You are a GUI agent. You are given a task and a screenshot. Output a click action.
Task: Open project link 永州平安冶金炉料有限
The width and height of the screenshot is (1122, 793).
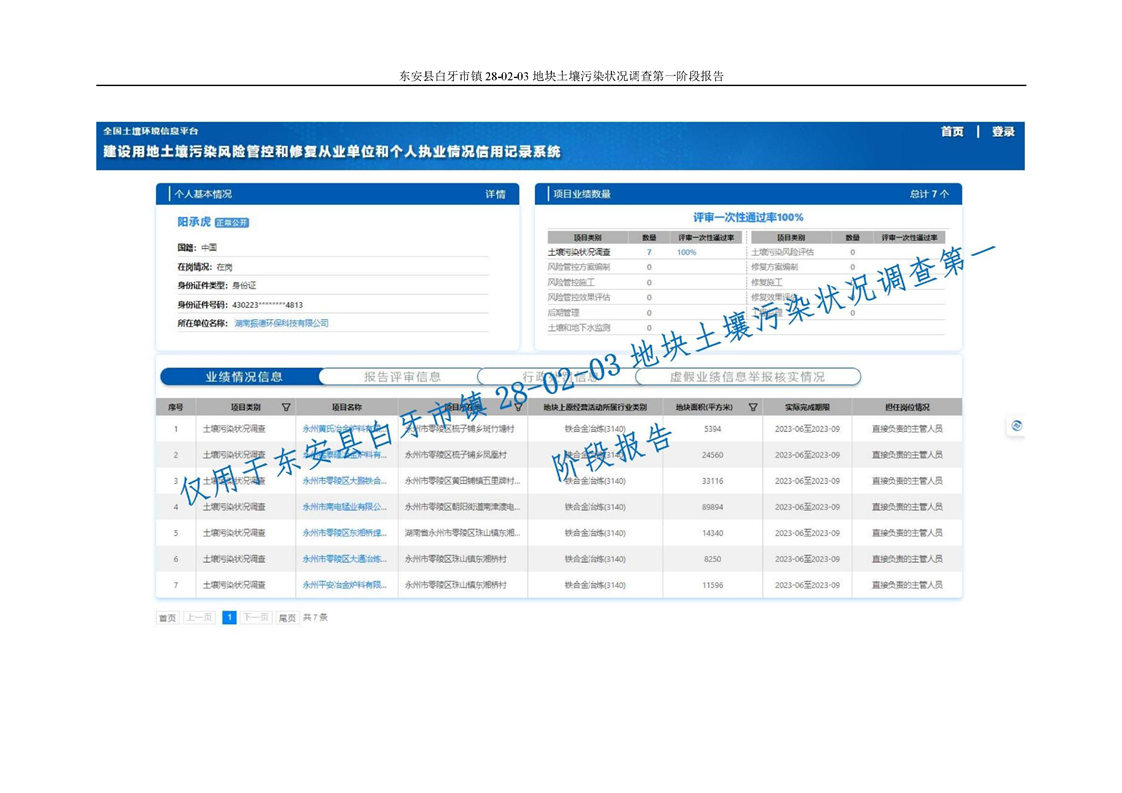click(x=345, y=585)
